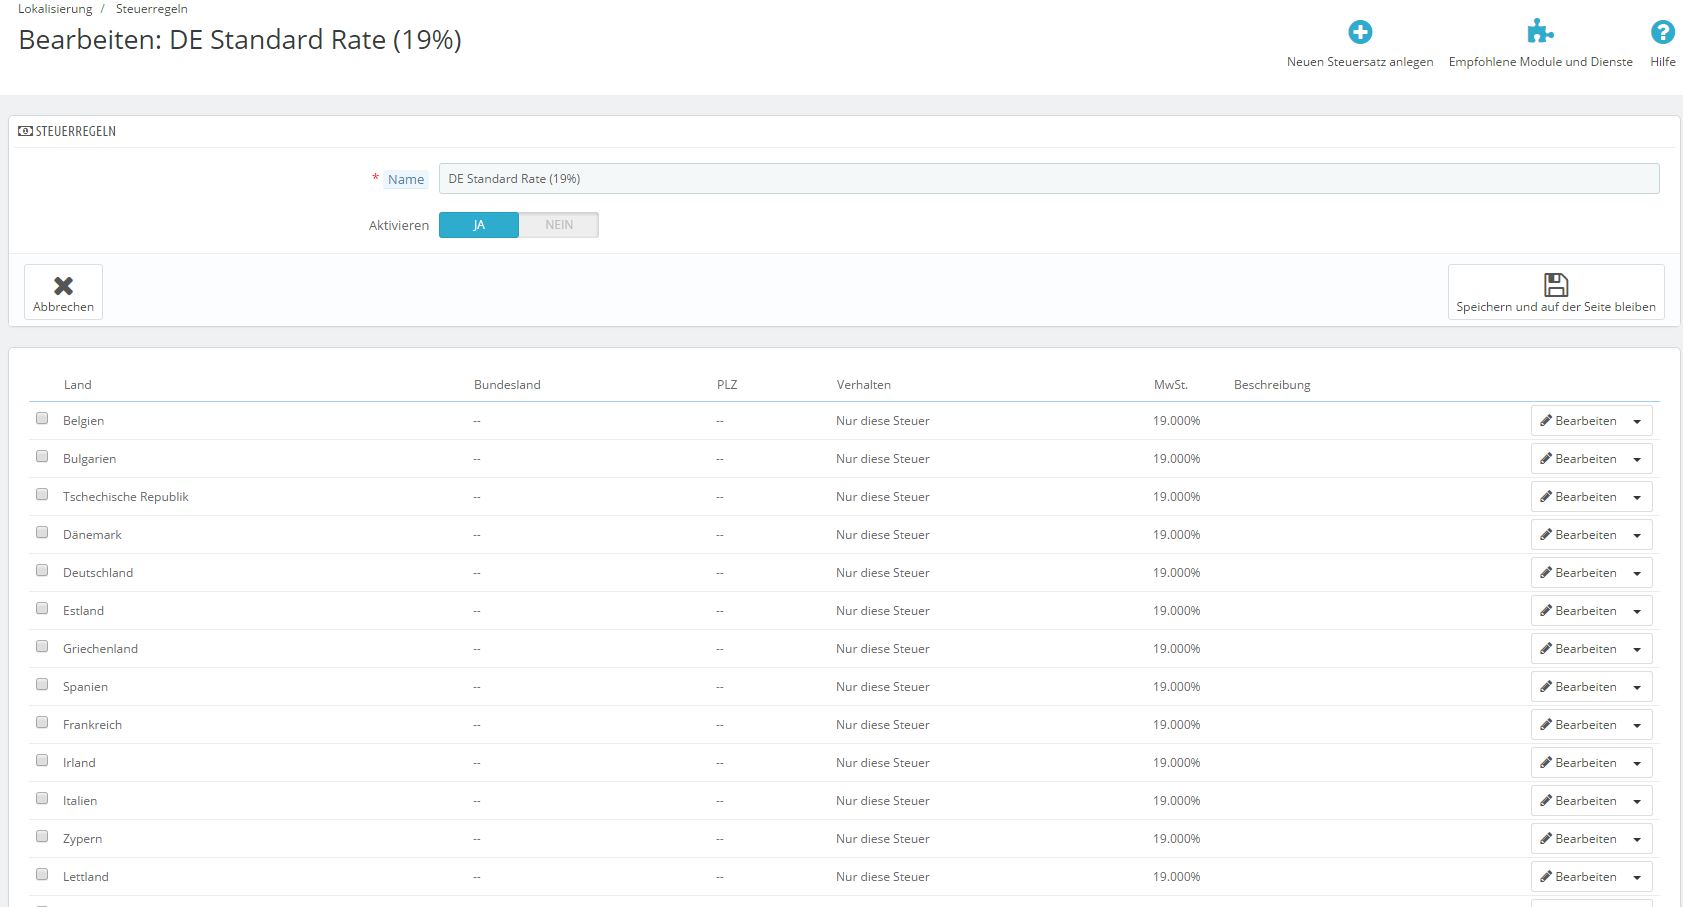
Task: Expand the Irland row action dropdown
Action: [1637, 763]
